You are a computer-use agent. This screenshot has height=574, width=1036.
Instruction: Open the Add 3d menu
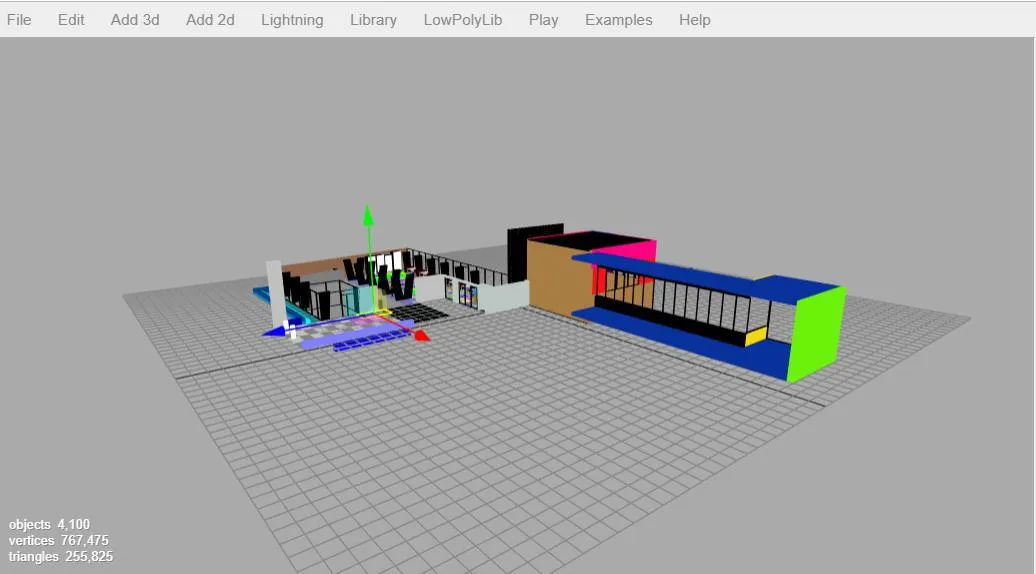pyautogui.click(x=135, y=20)
